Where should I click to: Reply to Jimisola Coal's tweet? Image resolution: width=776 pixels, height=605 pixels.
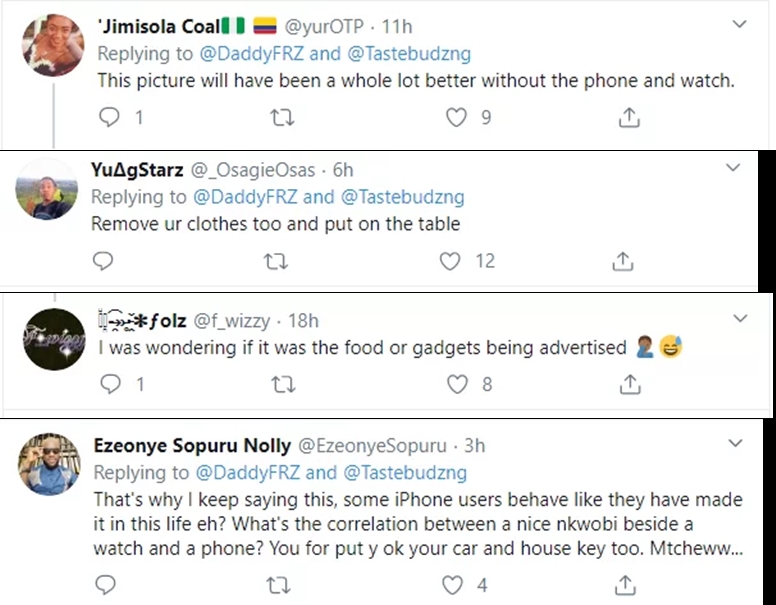click(x=110, y=118)
